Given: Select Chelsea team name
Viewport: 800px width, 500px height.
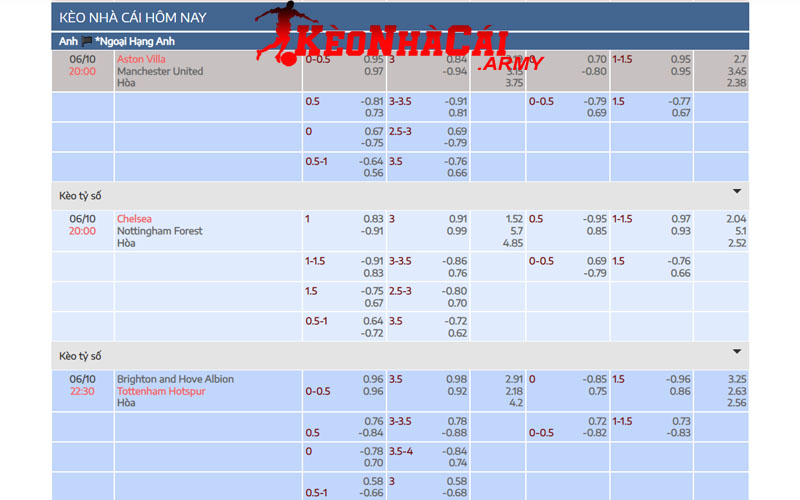Looking at the screenshot, I should click(134, 219).
